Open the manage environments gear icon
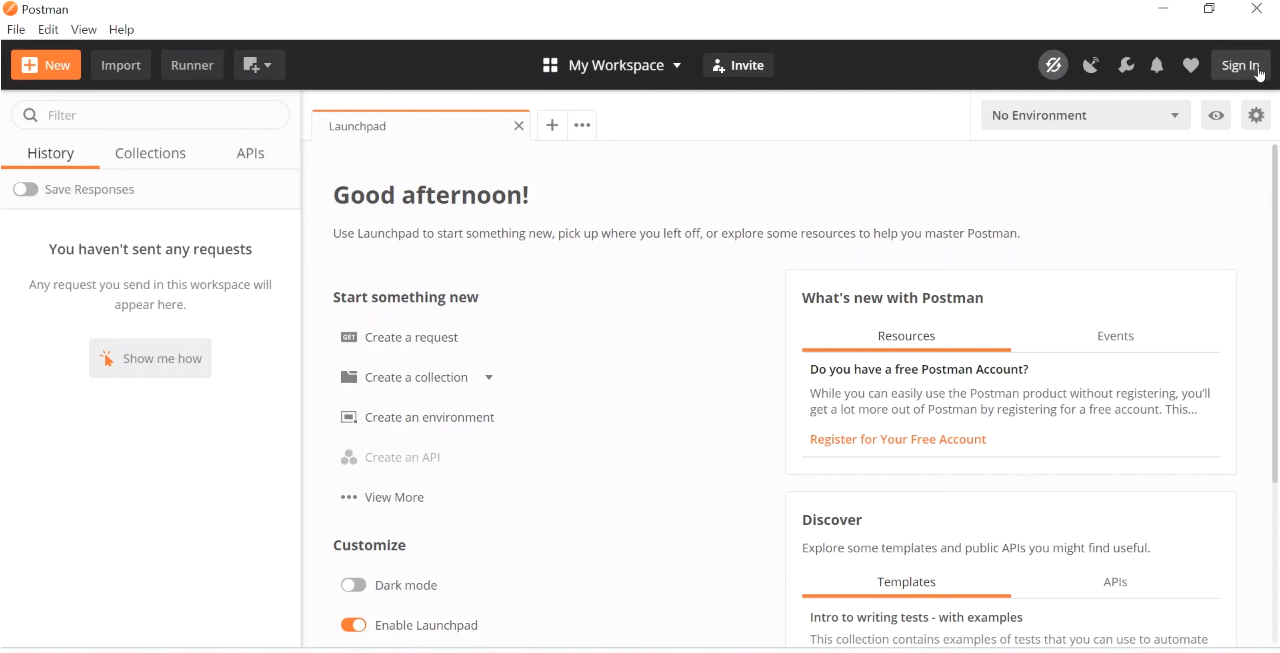Screen dimensions: 1280x653 pos(1256,115)
